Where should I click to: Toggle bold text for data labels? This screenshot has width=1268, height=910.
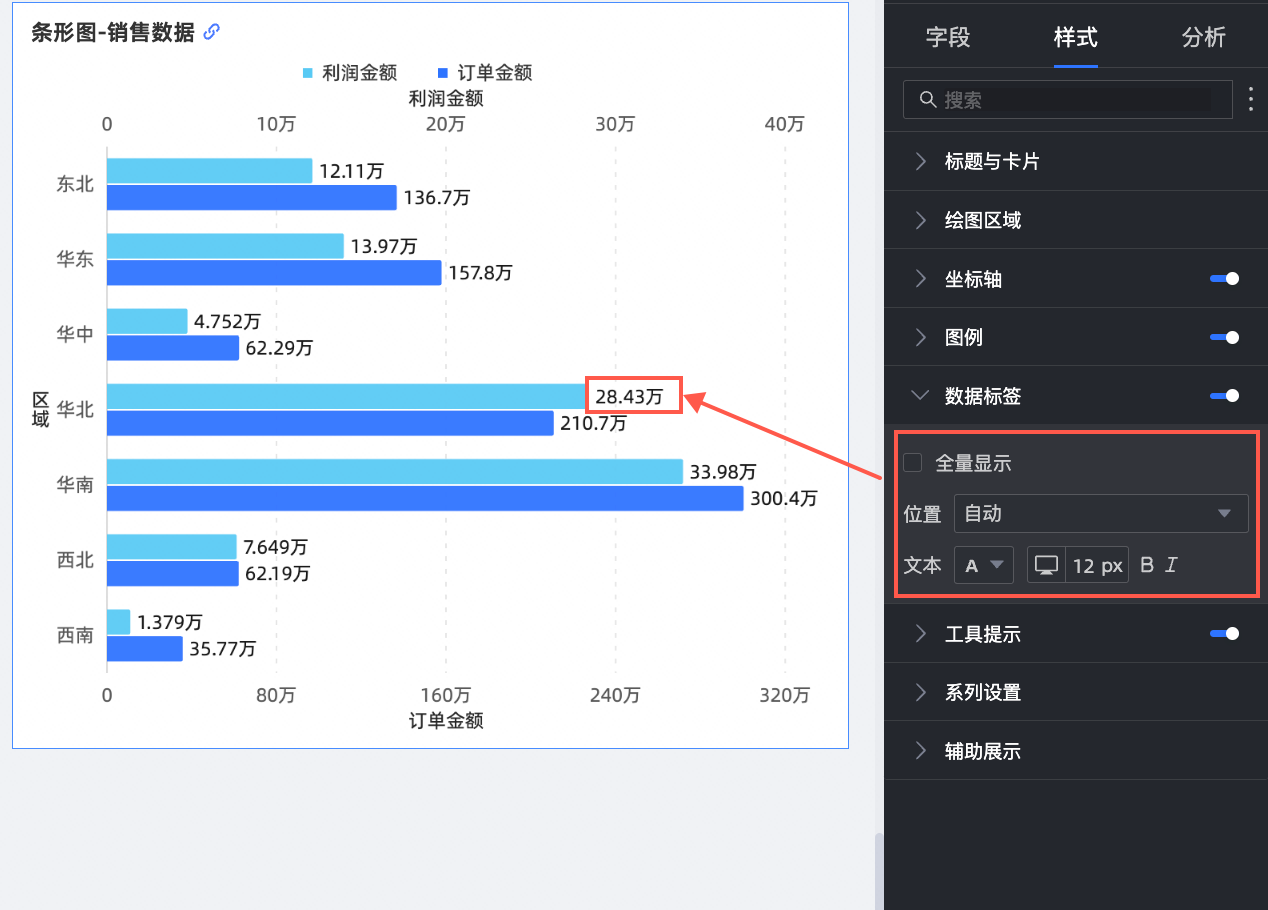[1147, 565]
